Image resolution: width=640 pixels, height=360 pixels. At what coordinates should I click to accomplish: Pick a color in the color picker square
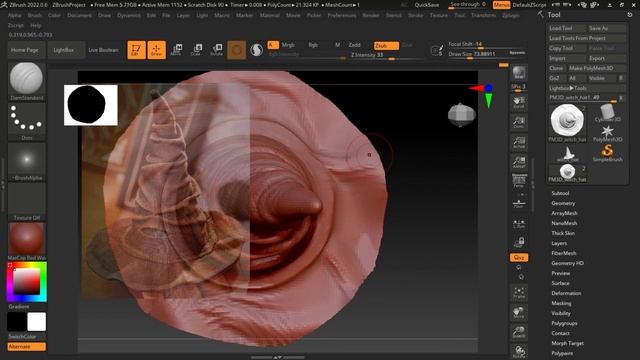[27, 281]
